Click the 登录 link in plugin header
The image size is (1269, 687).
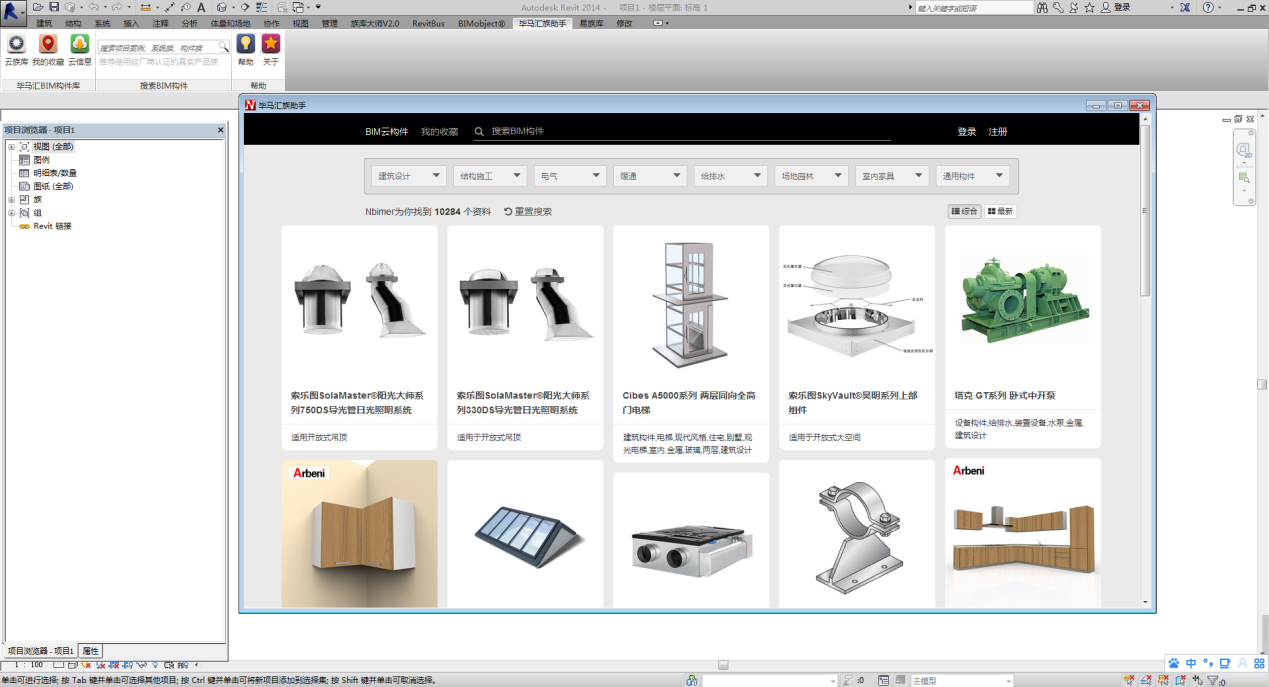click(966, 132)
